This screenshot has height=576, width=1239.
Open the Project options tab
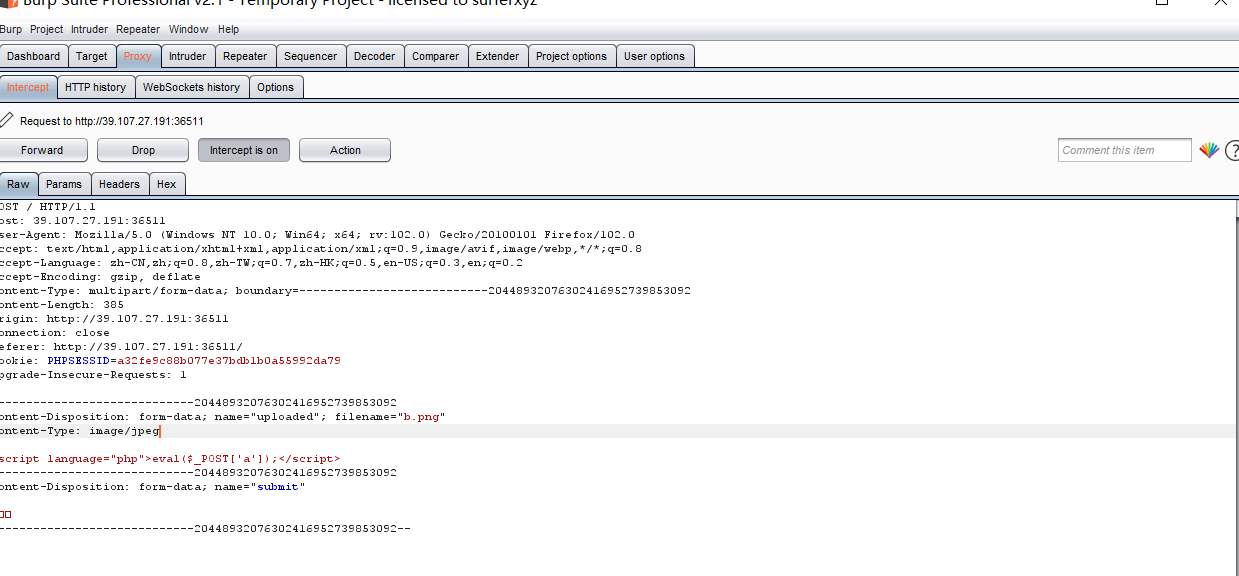click(x=571, y=56)
